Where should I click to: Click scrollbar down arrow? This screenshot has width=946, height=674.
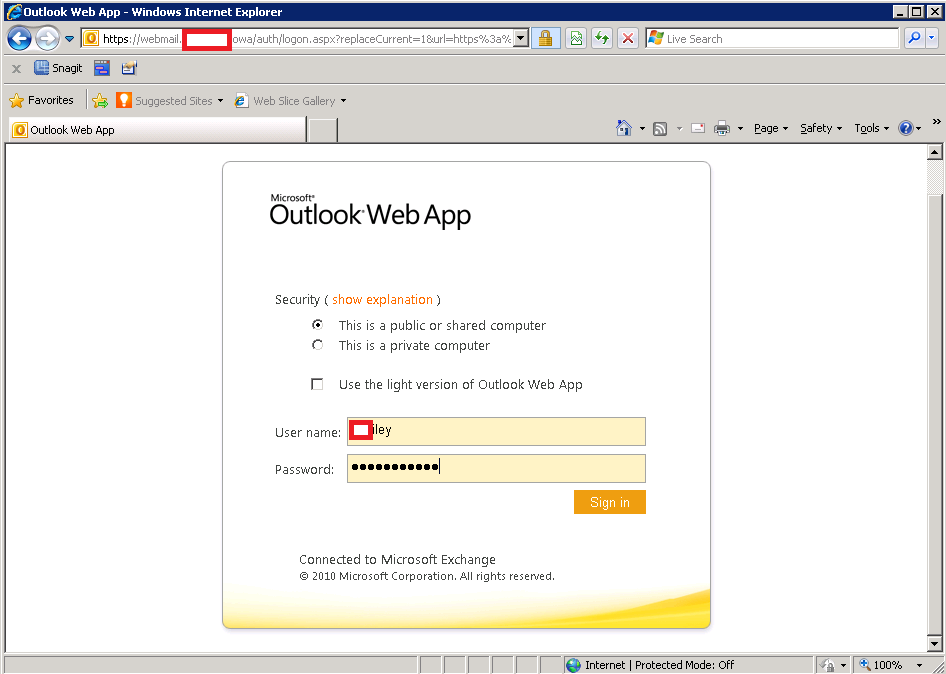935,643
